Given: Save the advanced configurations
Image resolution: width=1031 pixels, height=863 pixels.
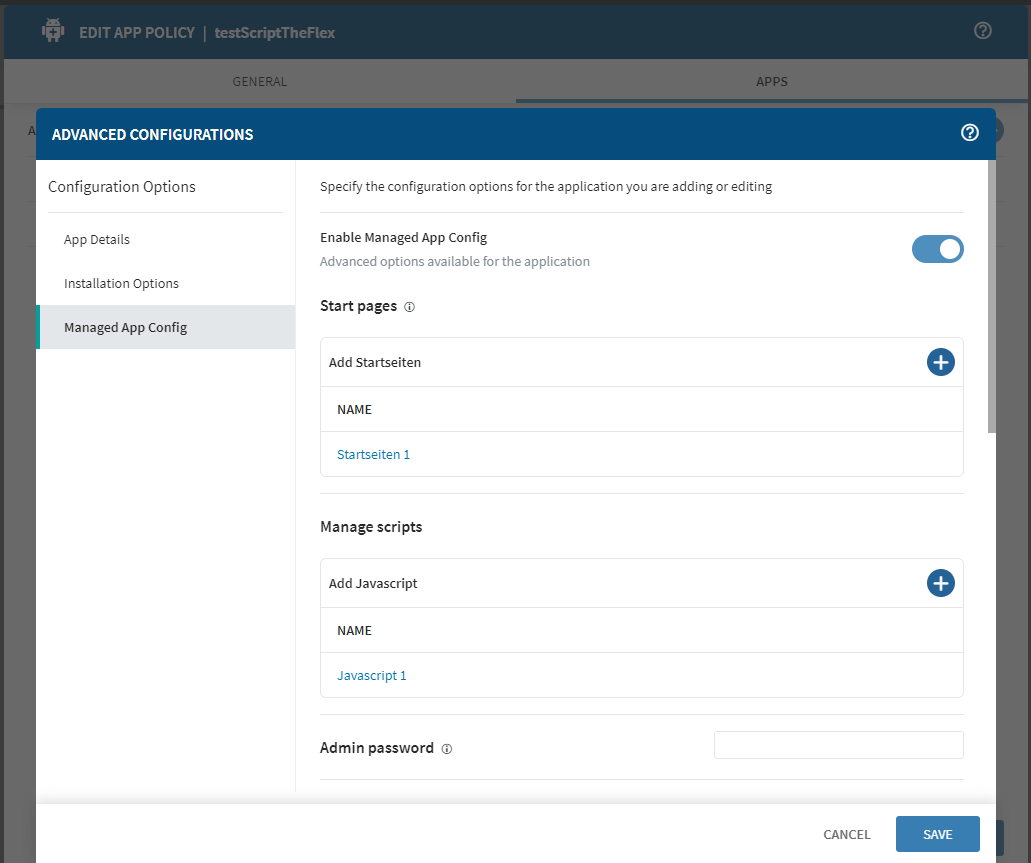Looking at the screenshot, I should point(937,834).
